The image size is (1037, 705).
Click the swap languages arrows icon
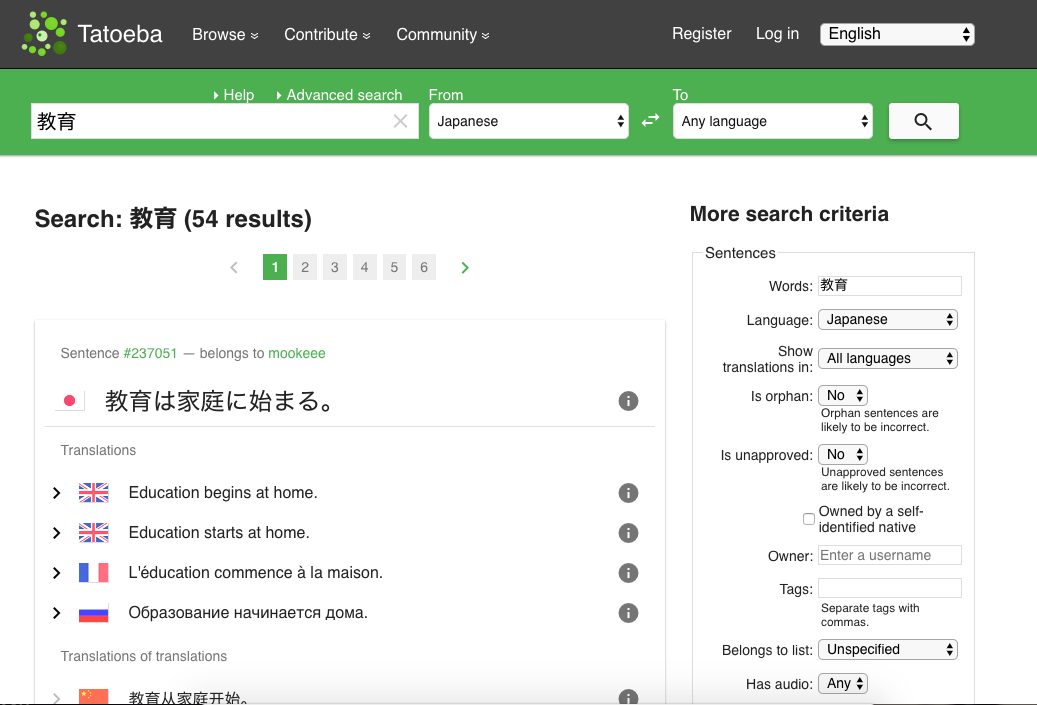tap(650, 119)
